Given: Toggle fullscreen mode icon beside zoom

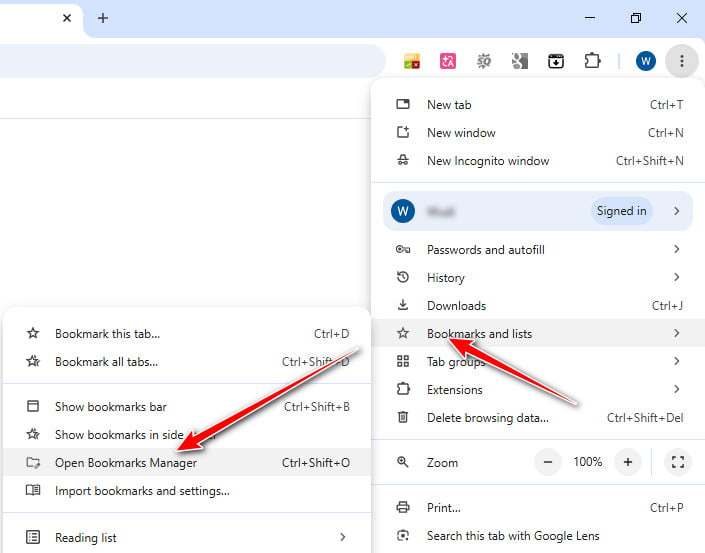Looking at the screenshot, I should point(678,462).
